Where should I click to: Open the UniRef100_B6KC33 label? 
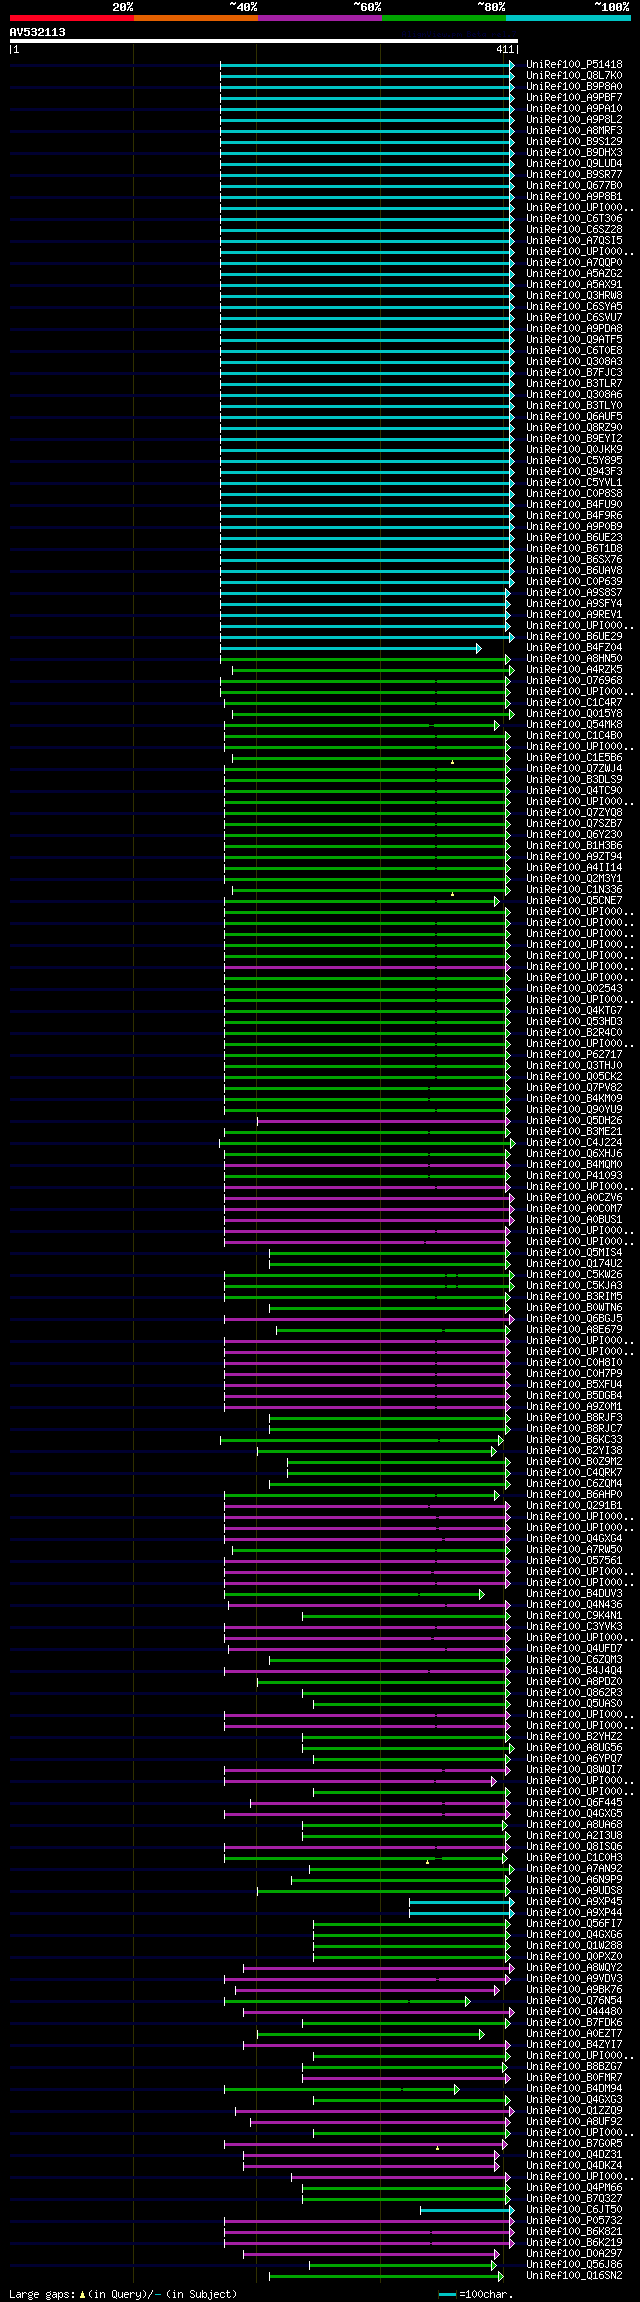[x=574, y=1440]
